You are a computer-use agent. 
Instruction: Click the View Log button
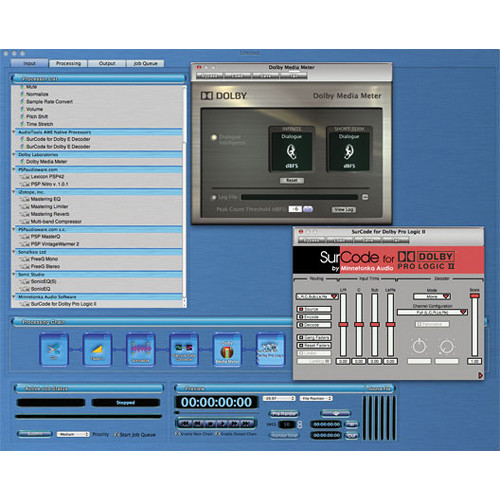point(344,209)
